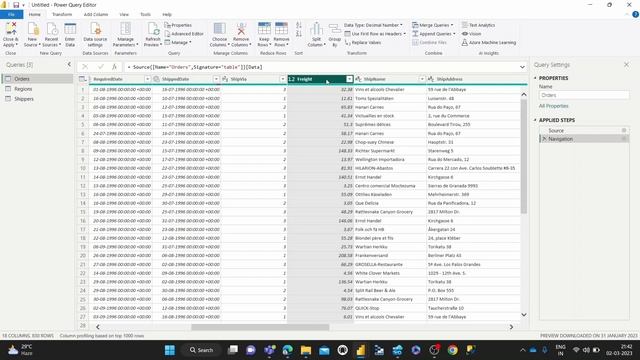Collapse the APPLIED STEPS section
This screenshot has width=640, height=360.
point(535,120)
